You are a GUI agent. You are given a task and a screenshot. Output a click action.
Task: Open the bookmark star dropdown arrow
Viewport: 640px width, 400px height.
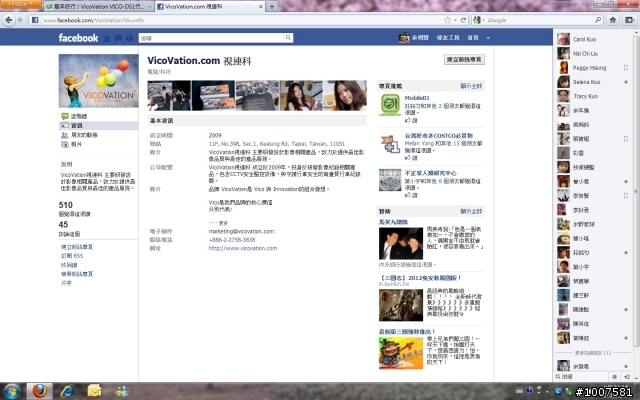[455, 20]
